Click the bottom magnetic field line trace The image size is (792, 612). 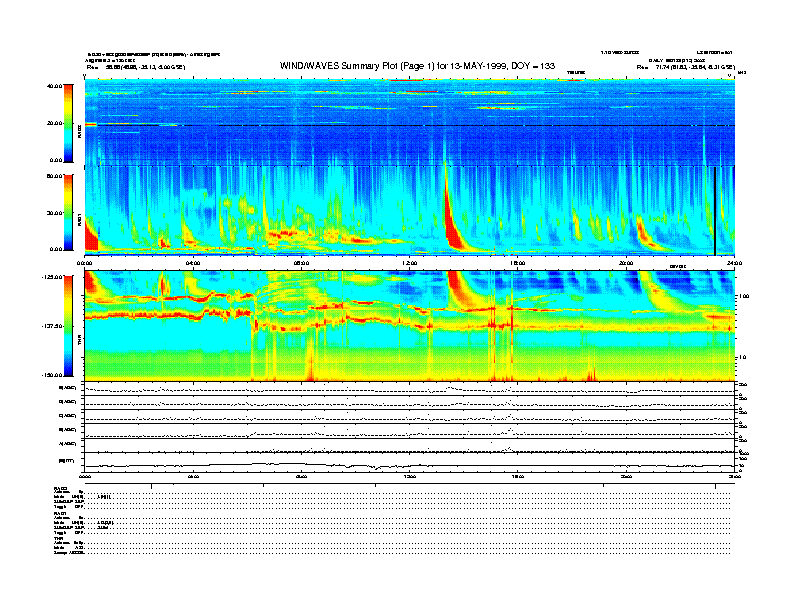[410, 465]
